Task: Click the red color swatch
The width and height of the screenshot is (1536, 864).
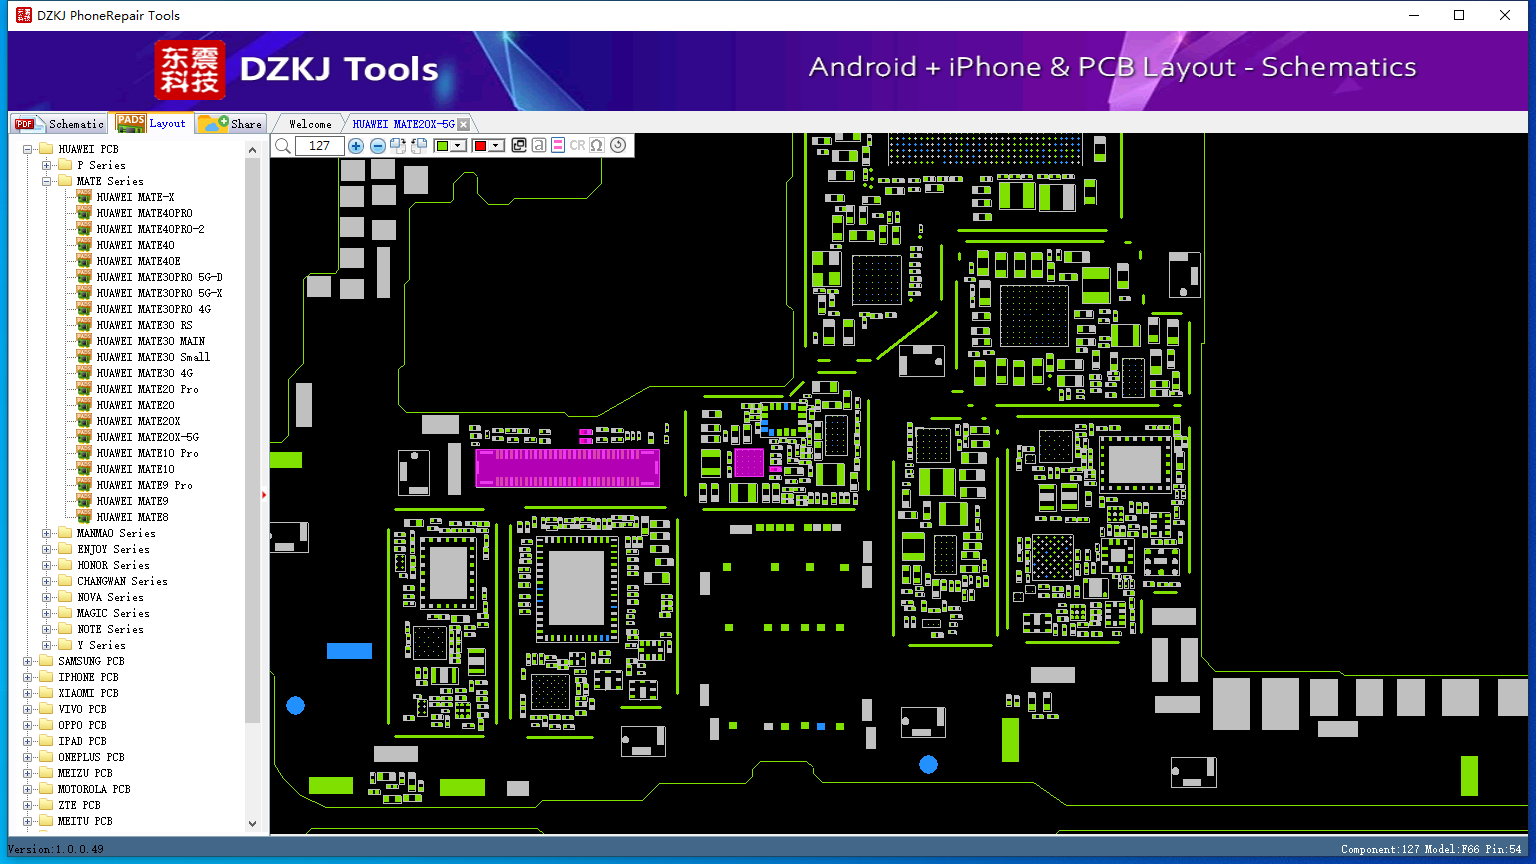Action: 480,146
